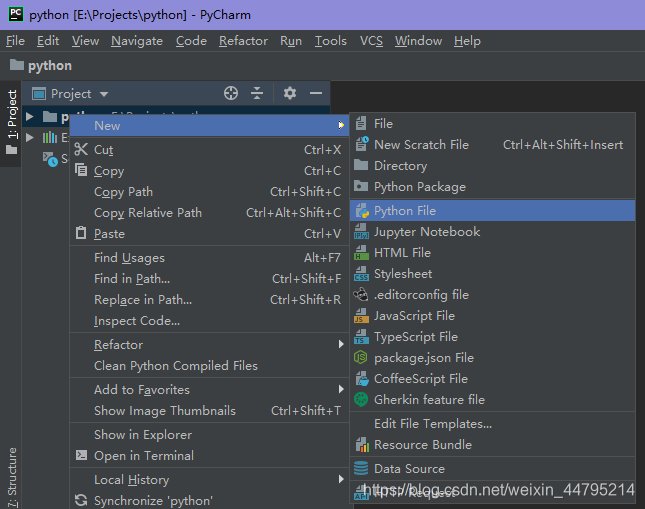Expand Add to Favorites submenu arrow
Viewport: 645px width, 509px height.
(341, 389)
